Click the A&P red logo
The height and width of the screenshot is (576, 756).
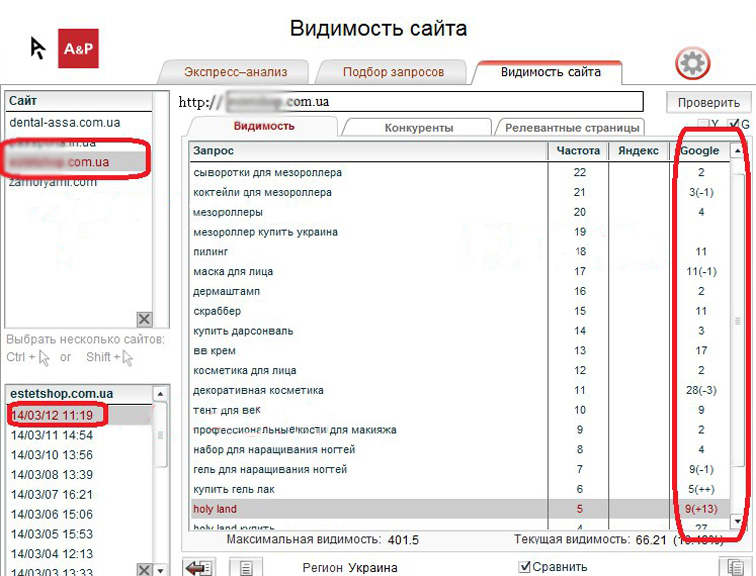coord(78,48)
